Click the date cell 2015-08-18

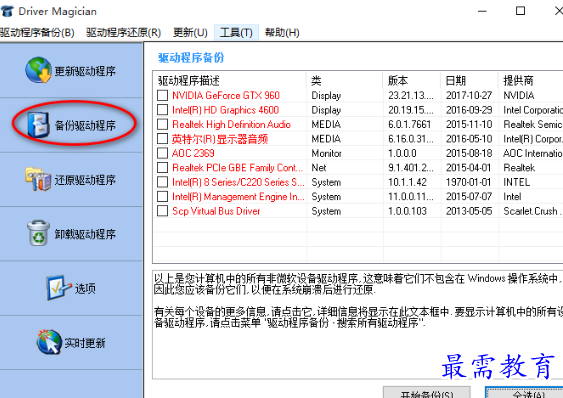coord(469,153)
